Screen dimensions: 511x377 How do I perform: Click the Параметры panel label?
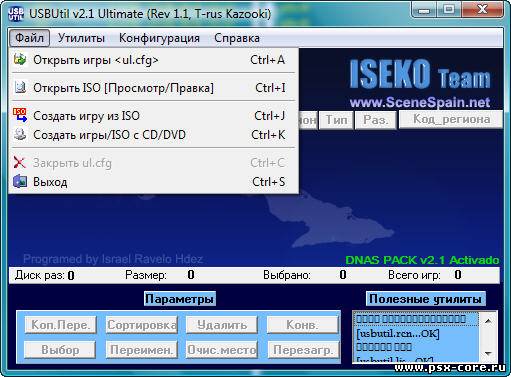[179, 299]
